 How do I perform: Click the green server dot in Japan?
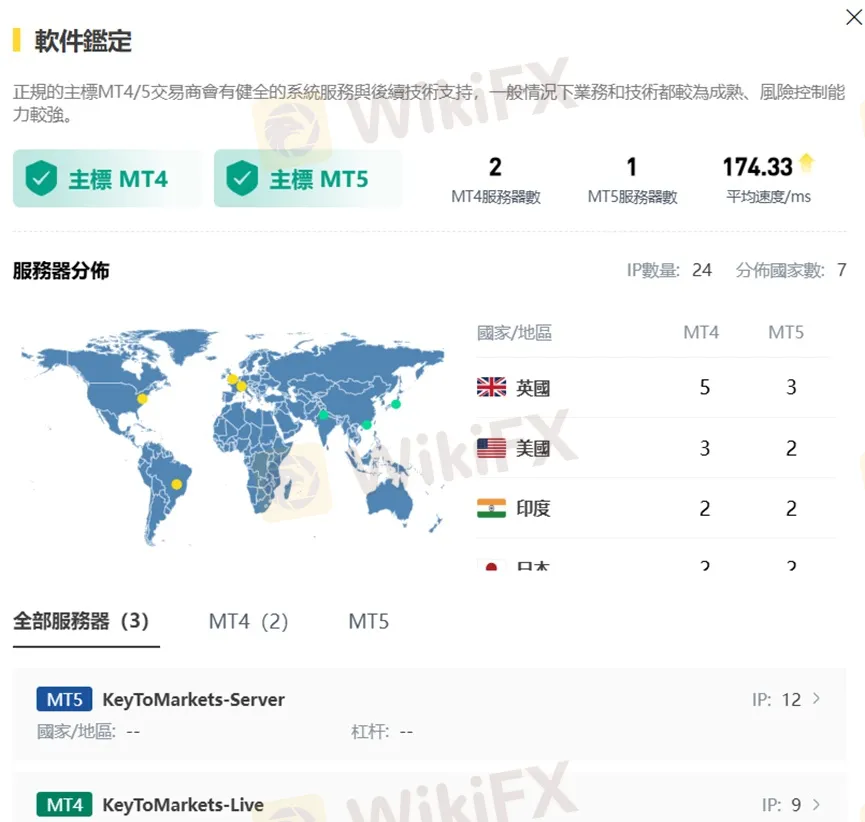pyautogui.click(x=396, y=404)
